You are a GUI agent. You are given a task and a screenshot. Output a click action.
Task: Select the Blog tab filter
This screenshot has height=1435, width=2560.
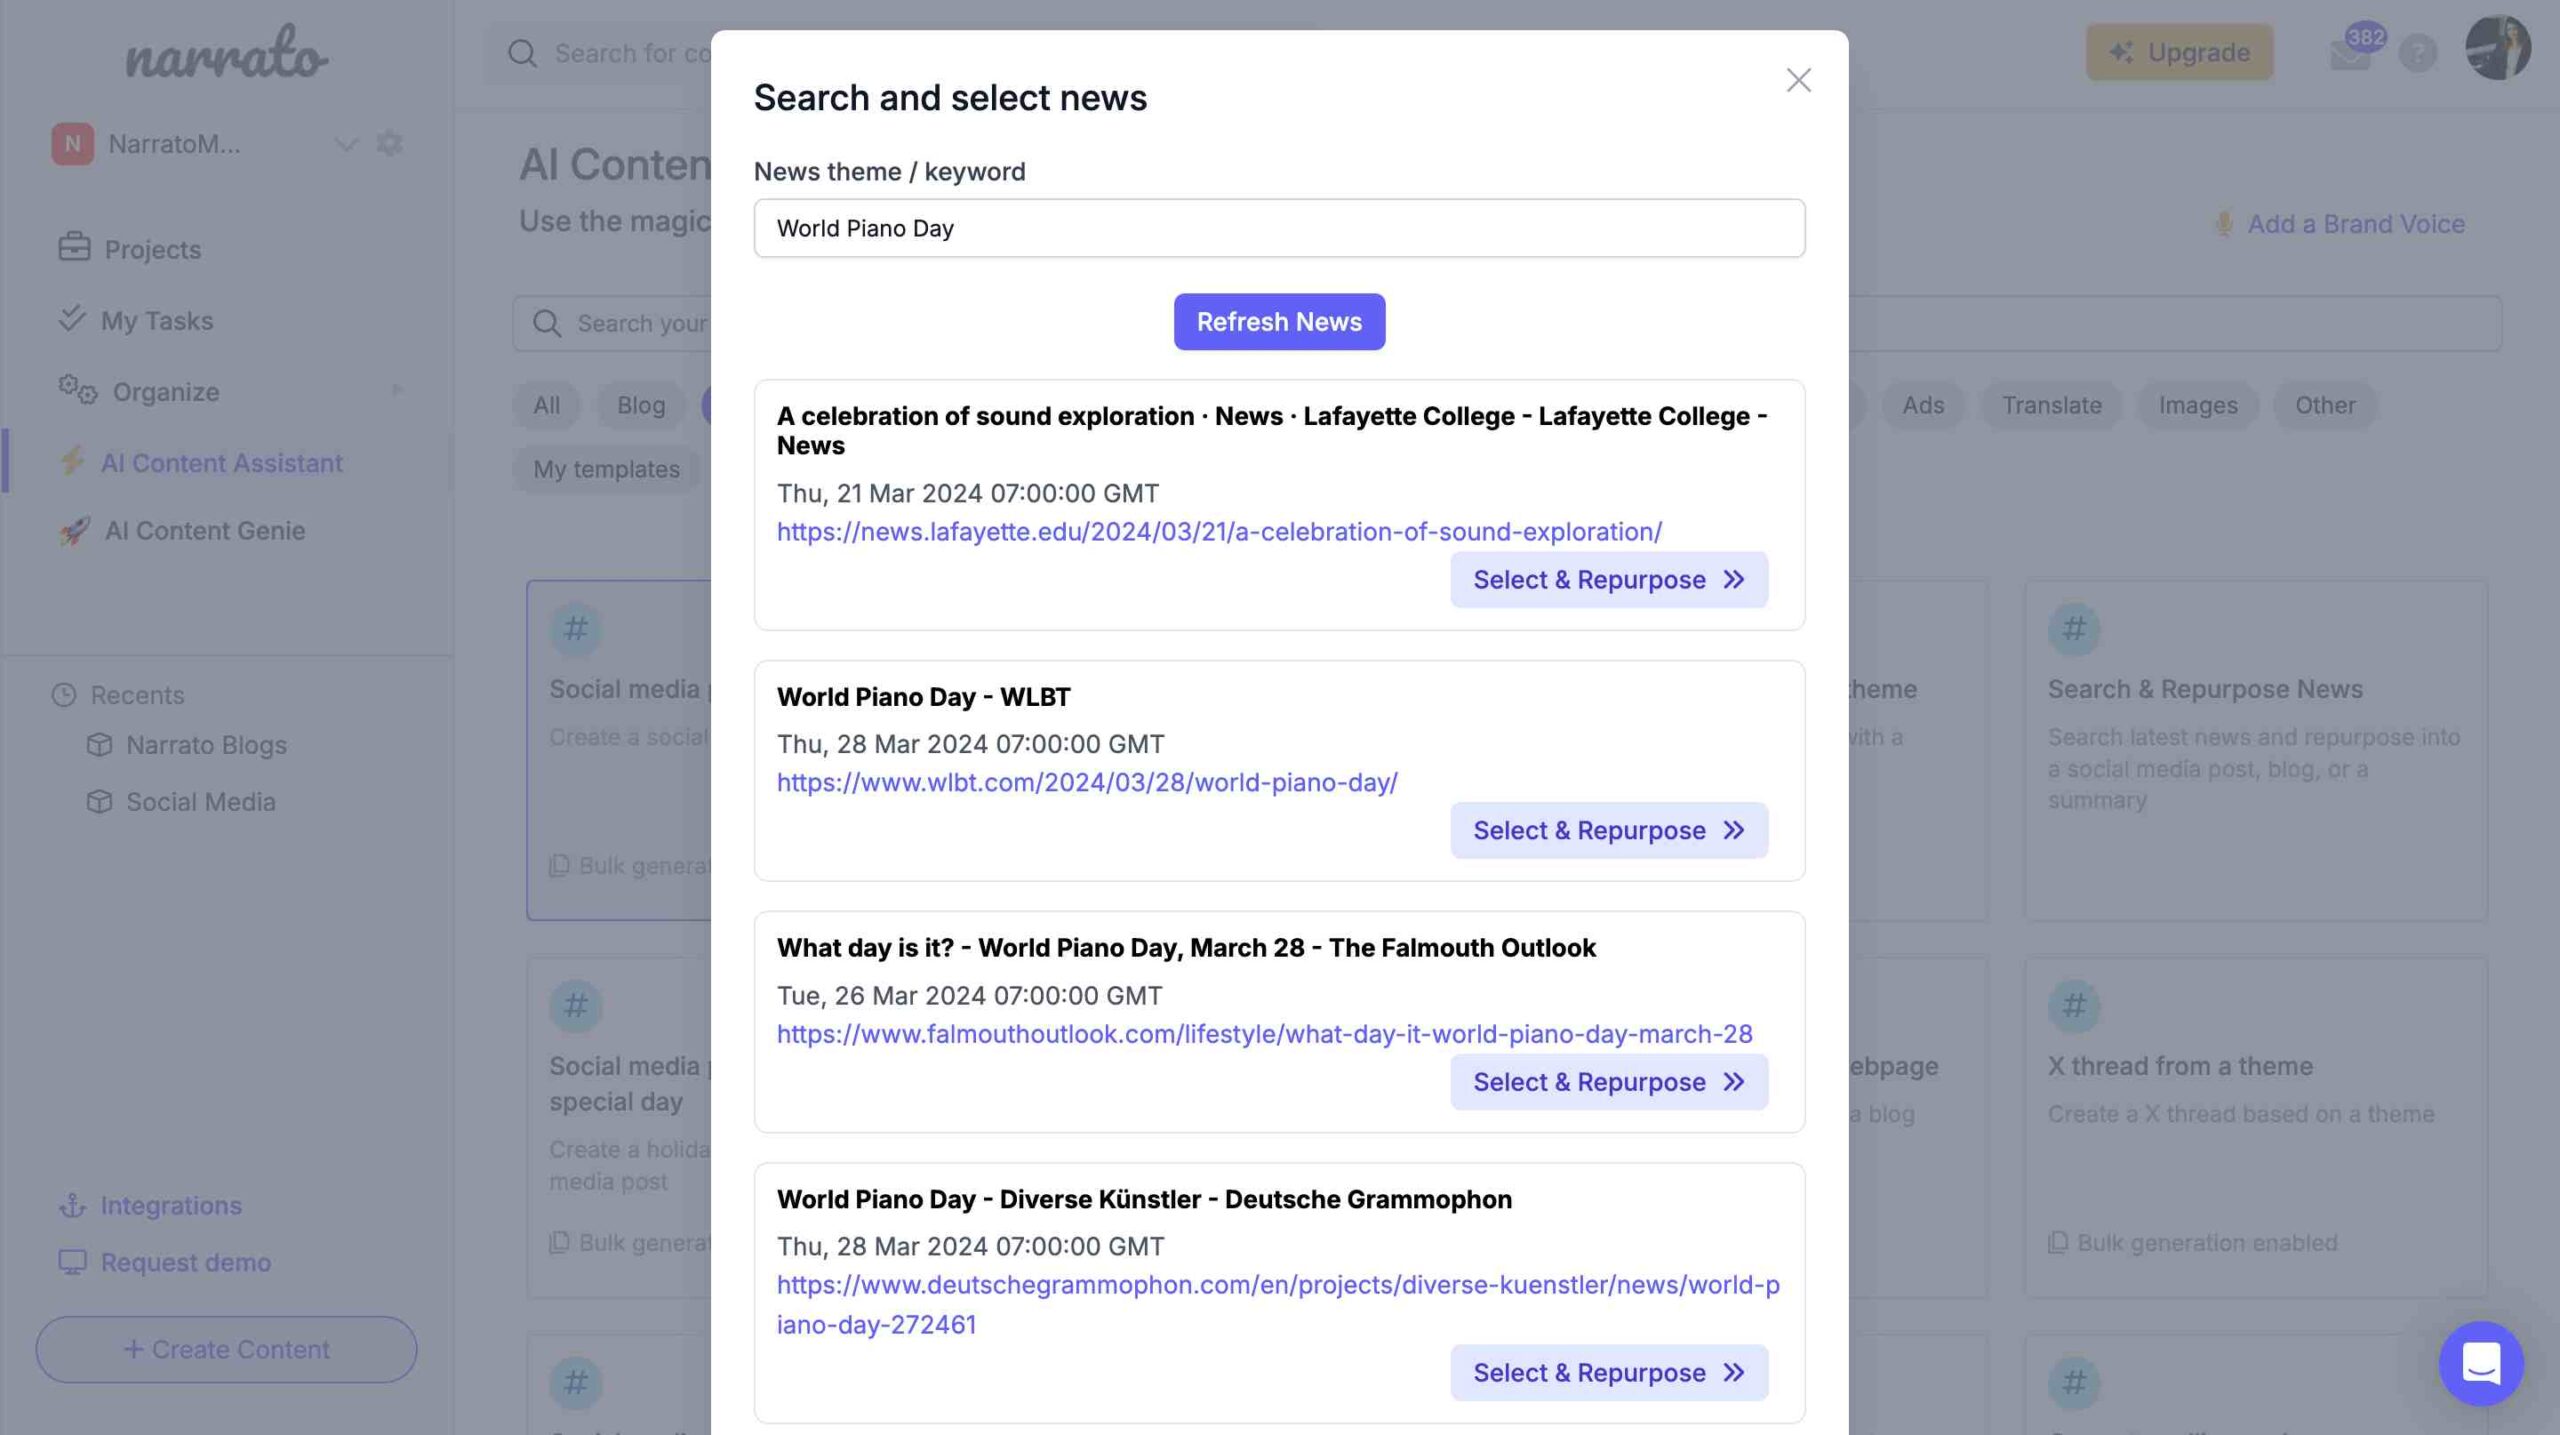point(640,403)
